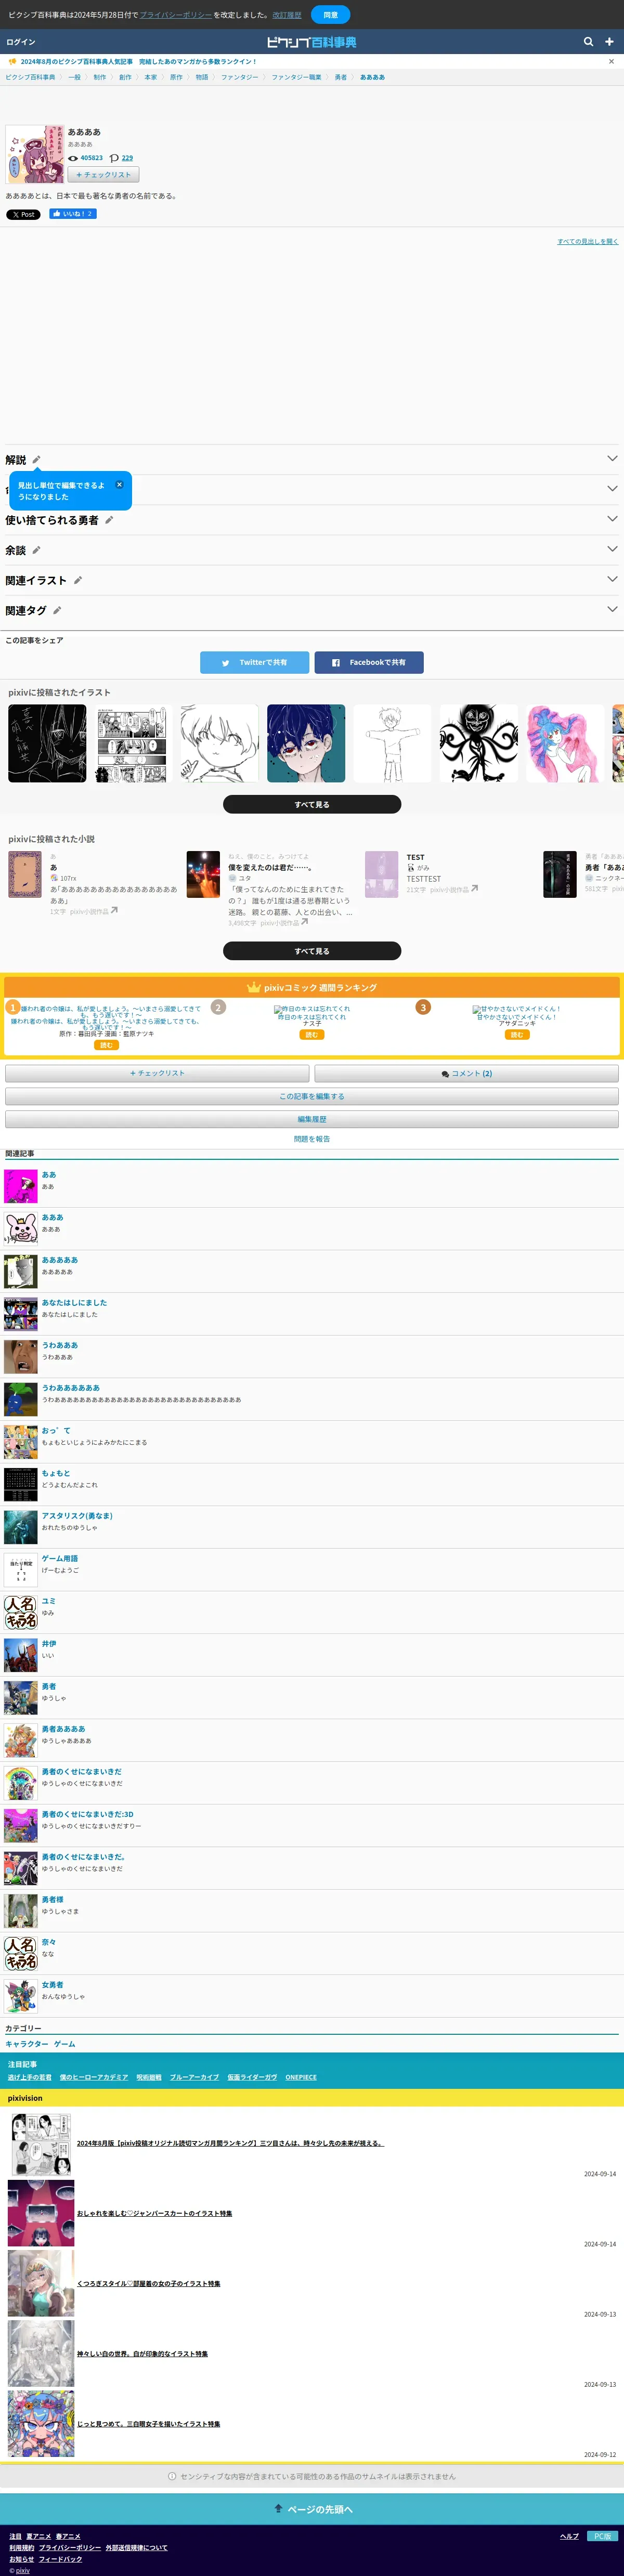Open 編集履歴 button
The width and height of the screenshot is (624, 2576).
click(312, 1119)
